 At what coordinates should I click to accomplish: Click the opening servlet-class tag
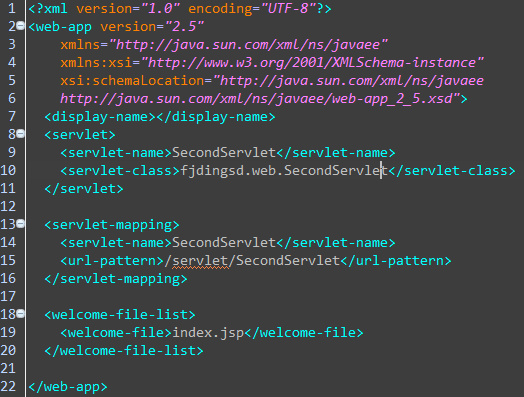[120, 171]
